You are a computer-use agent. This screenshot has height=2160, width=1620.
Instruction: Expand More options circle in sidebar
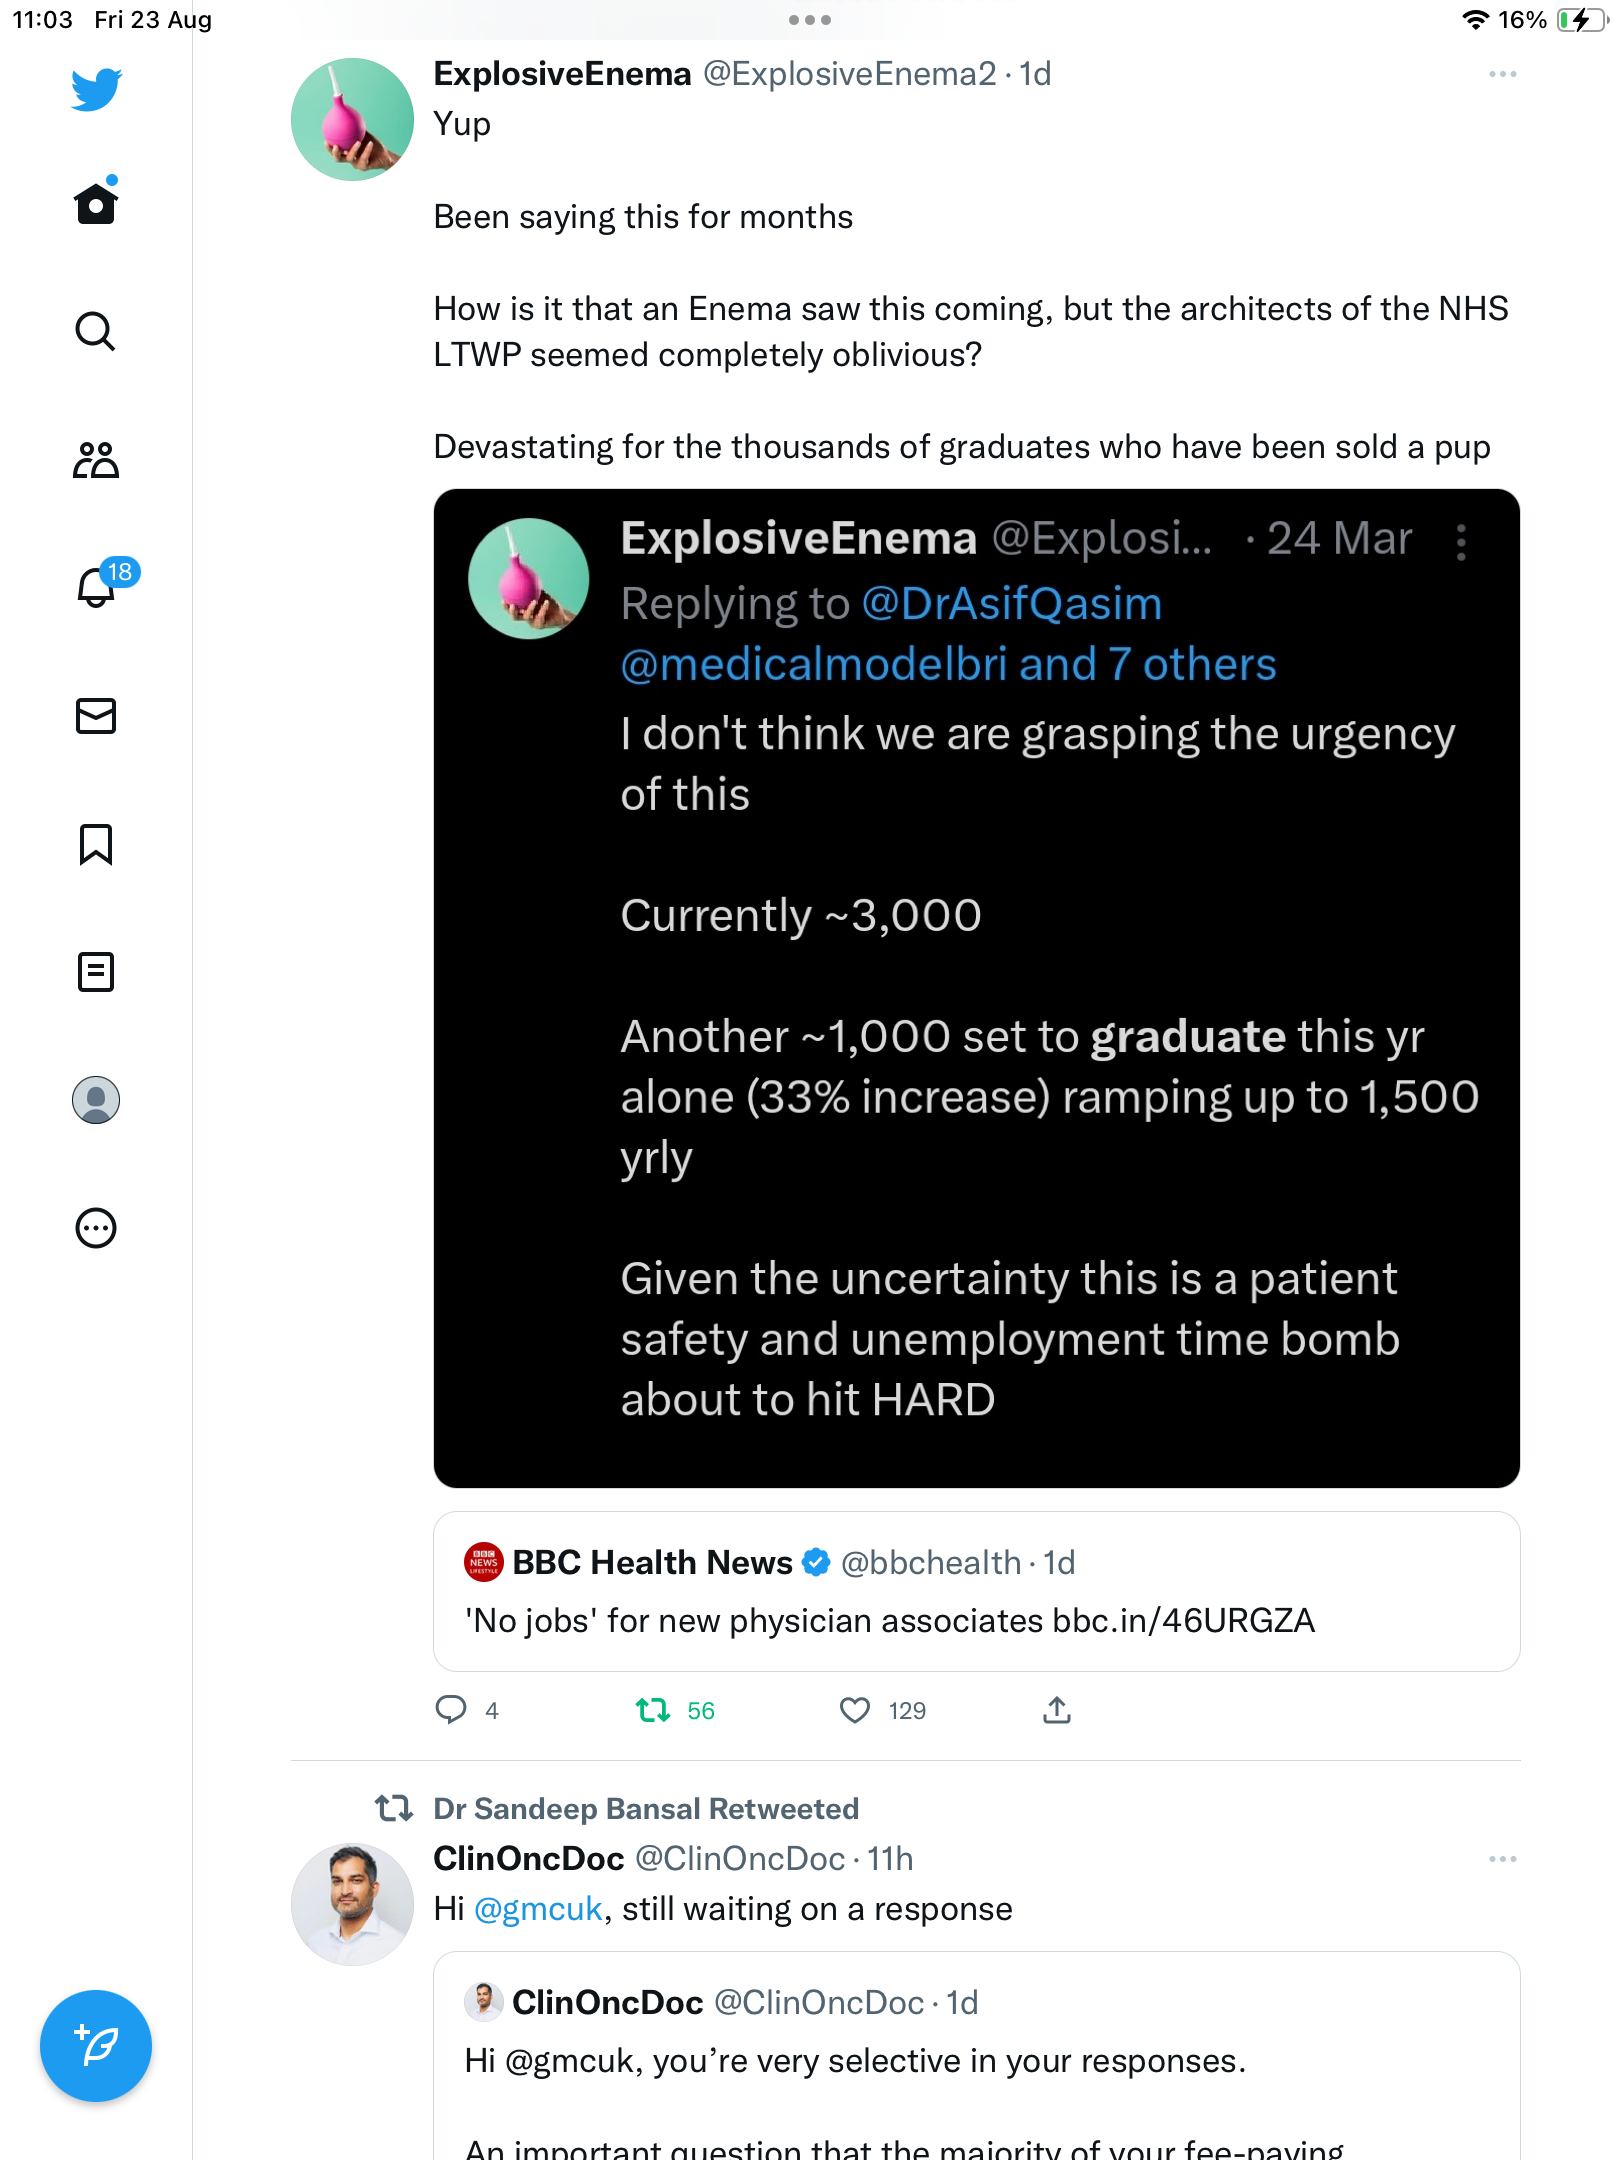pos(96,1228)
